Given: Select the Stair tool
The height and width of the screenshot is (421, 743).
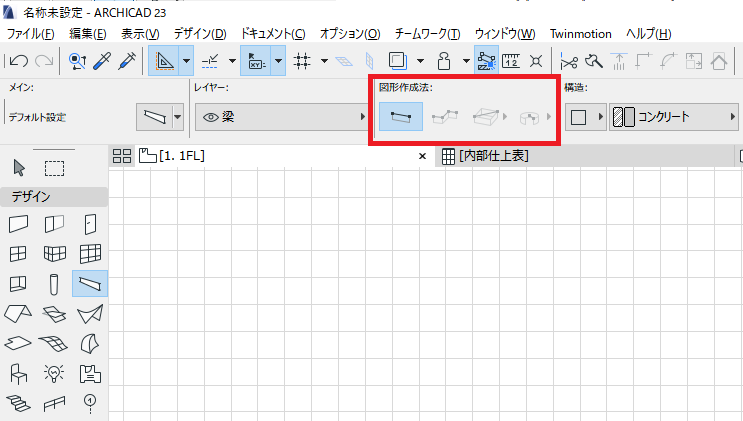Looking at the screenshot, I should coord(18,403).
